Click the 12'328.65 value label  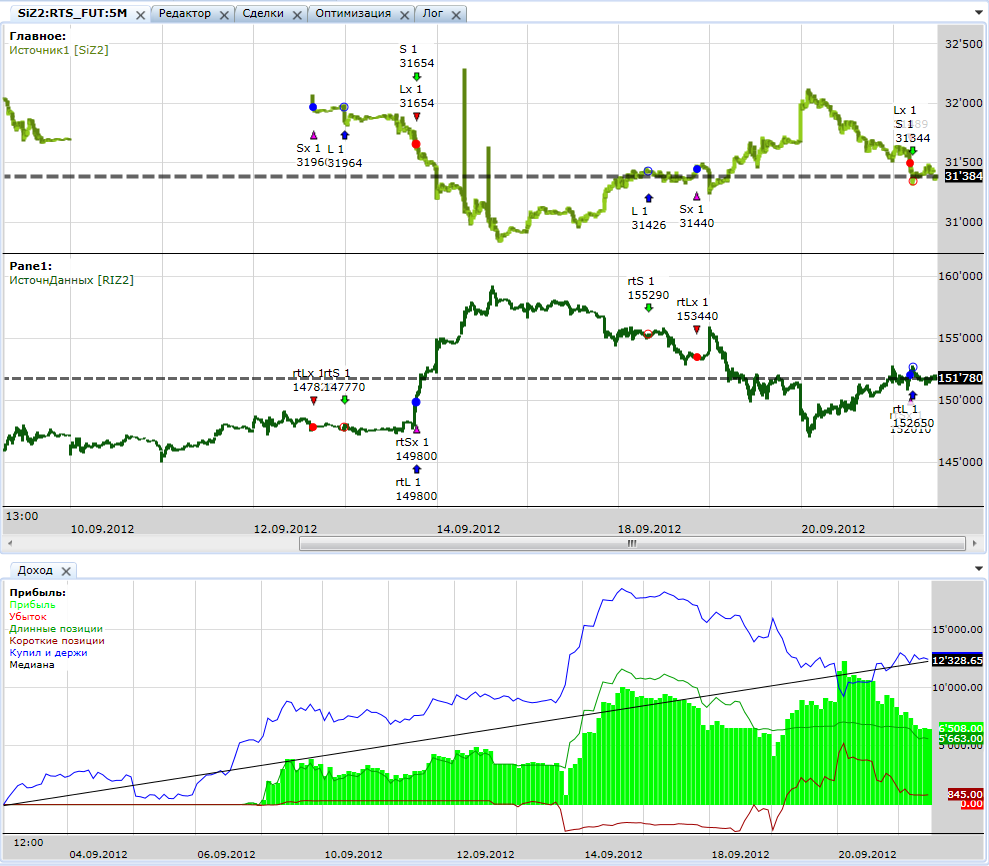(x=957, y=660)
